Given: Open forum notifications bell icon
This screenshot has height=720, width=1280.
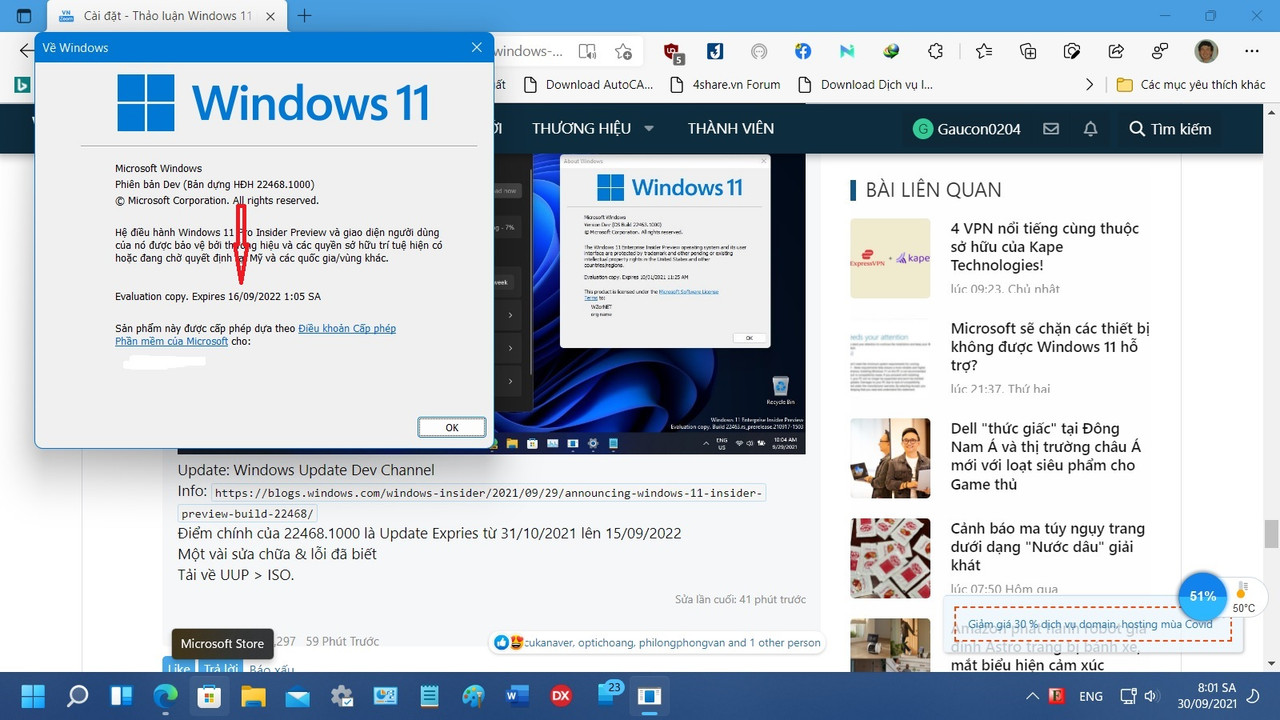Looking at the screenshot, I should tap(1091, 128).
